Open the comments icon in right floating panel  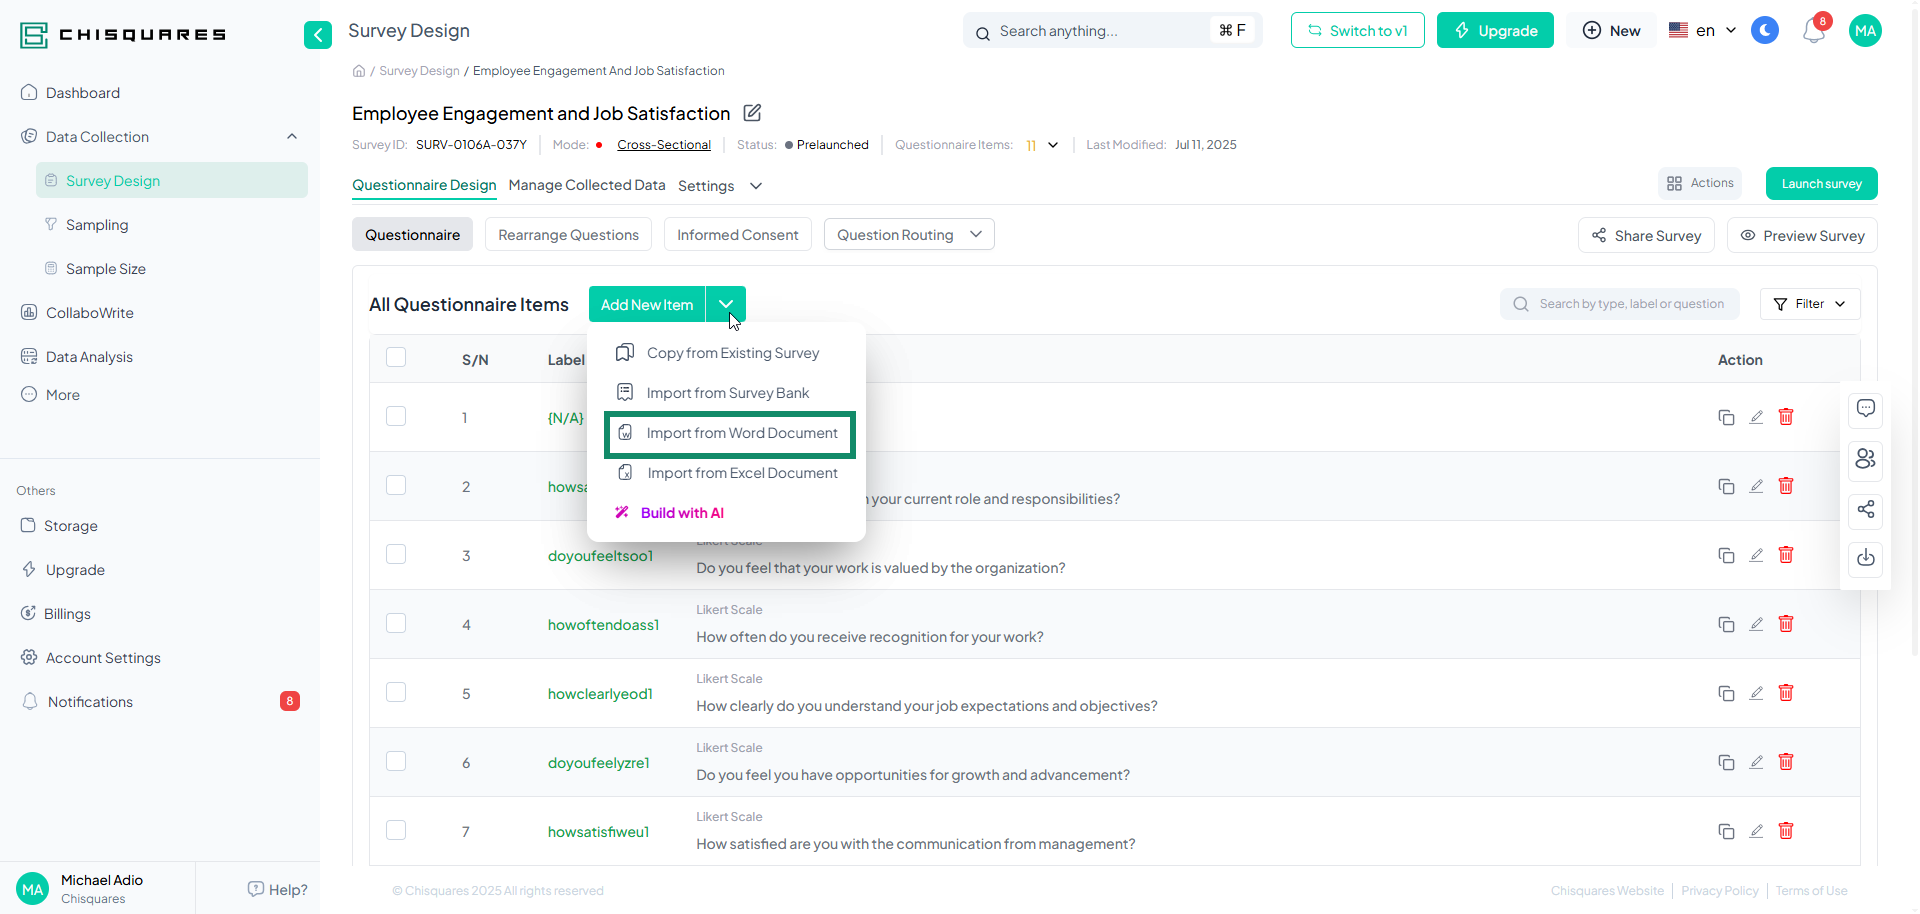[x=1865, y=409]
